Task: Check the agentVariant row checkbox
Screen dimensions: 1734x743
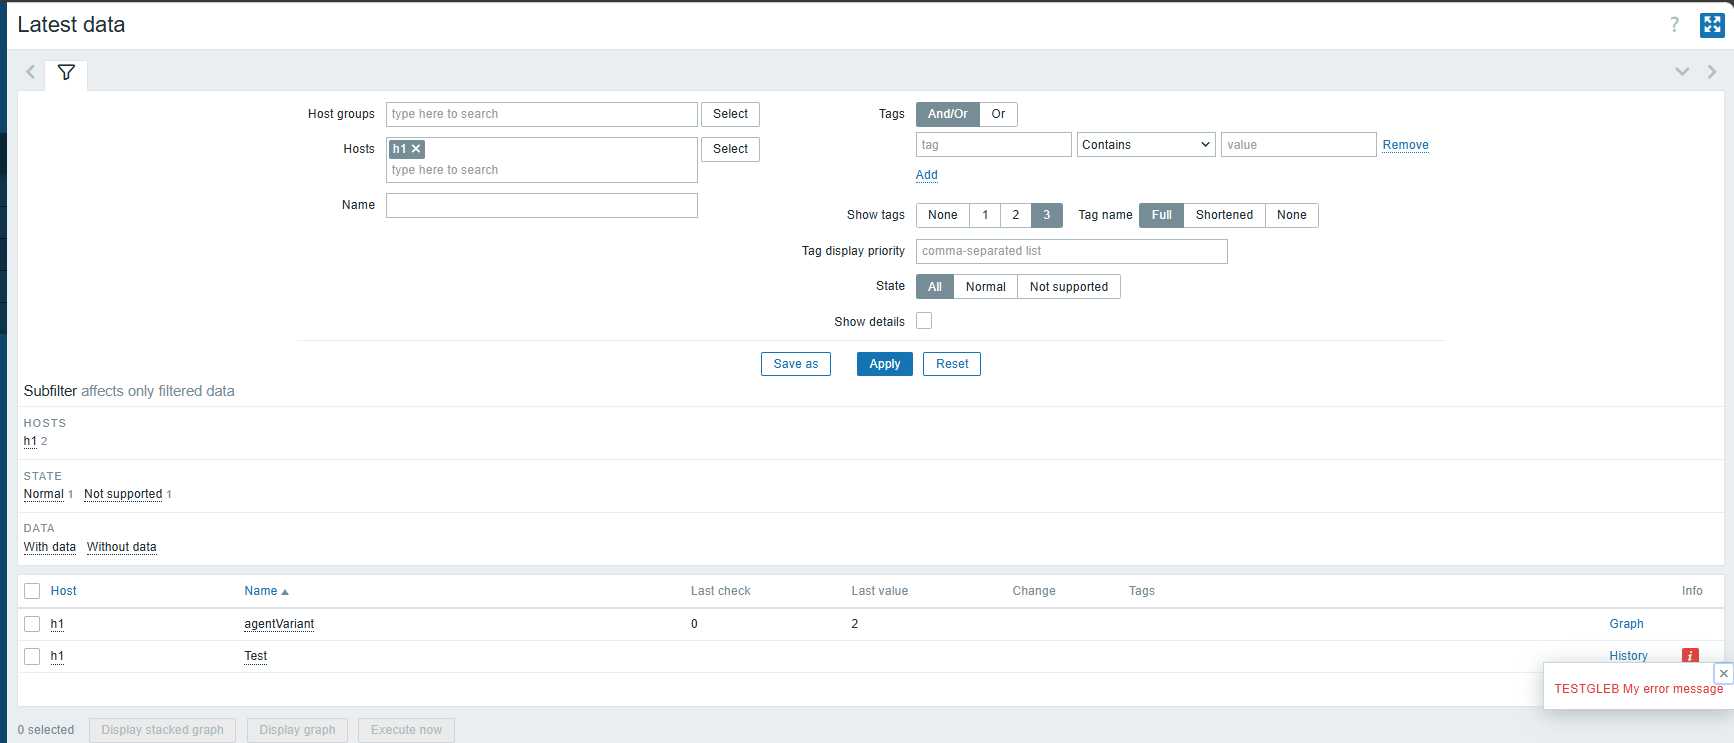Action: tap(32, 624)
